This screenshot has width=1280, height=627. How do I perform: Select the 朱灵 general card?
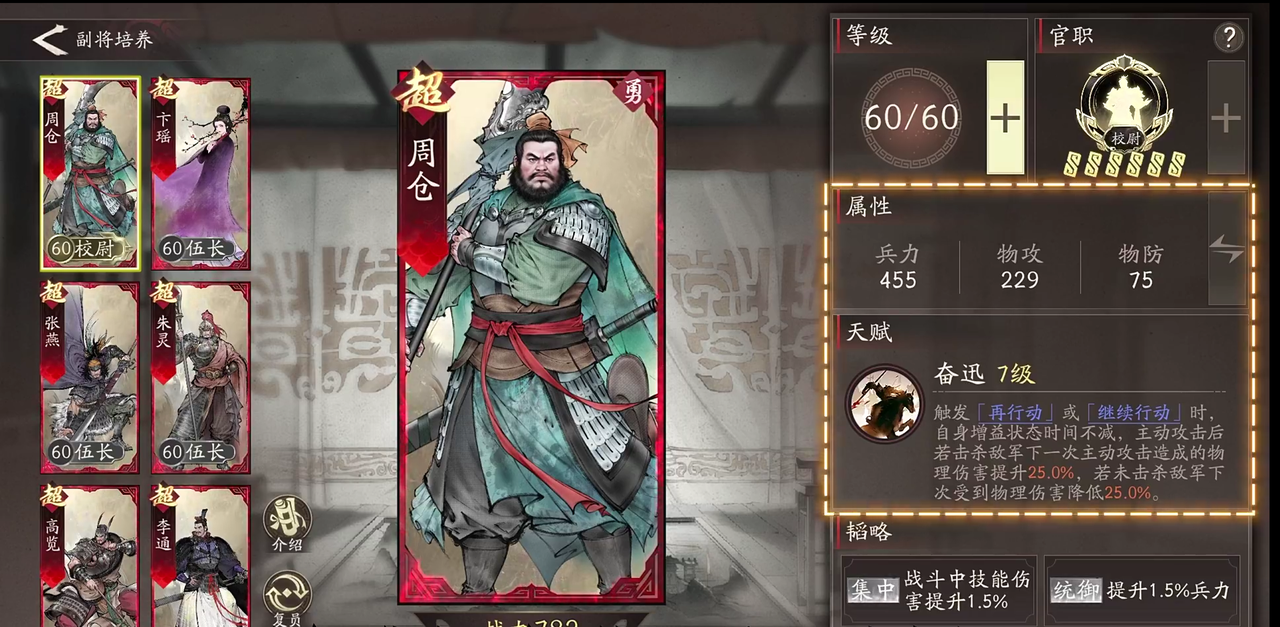point(201,377)
